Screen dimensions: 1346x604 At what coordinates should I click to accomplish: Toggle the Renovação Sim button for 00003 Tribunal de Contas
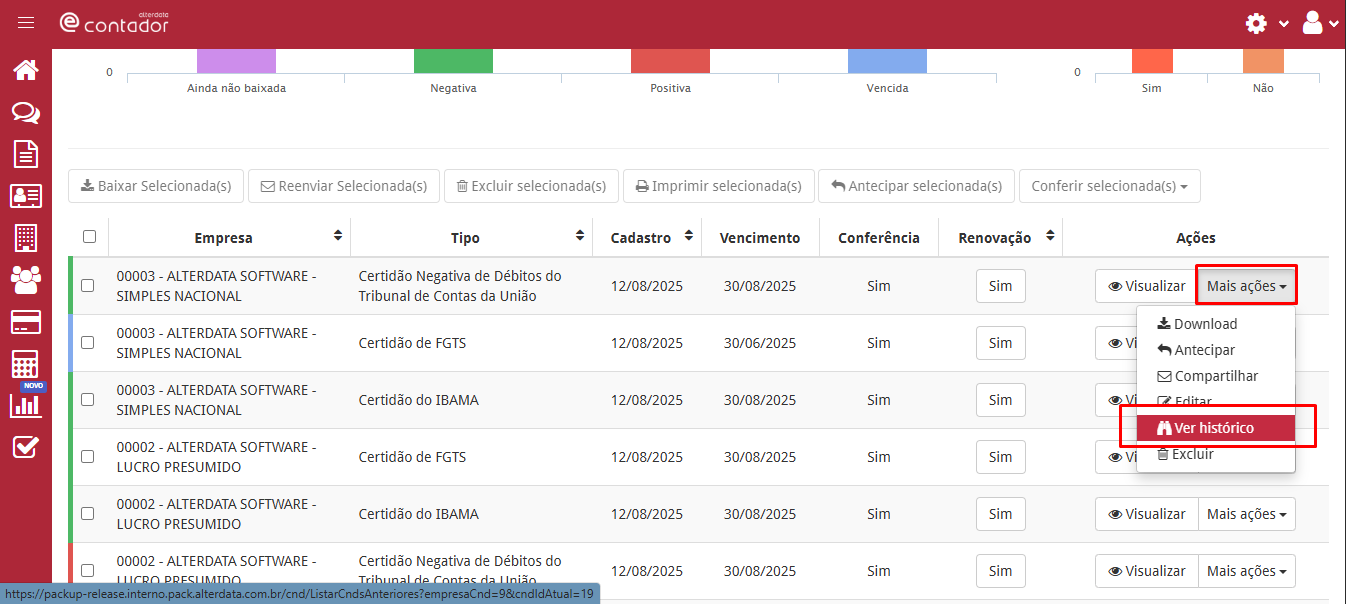point(1001,286)
